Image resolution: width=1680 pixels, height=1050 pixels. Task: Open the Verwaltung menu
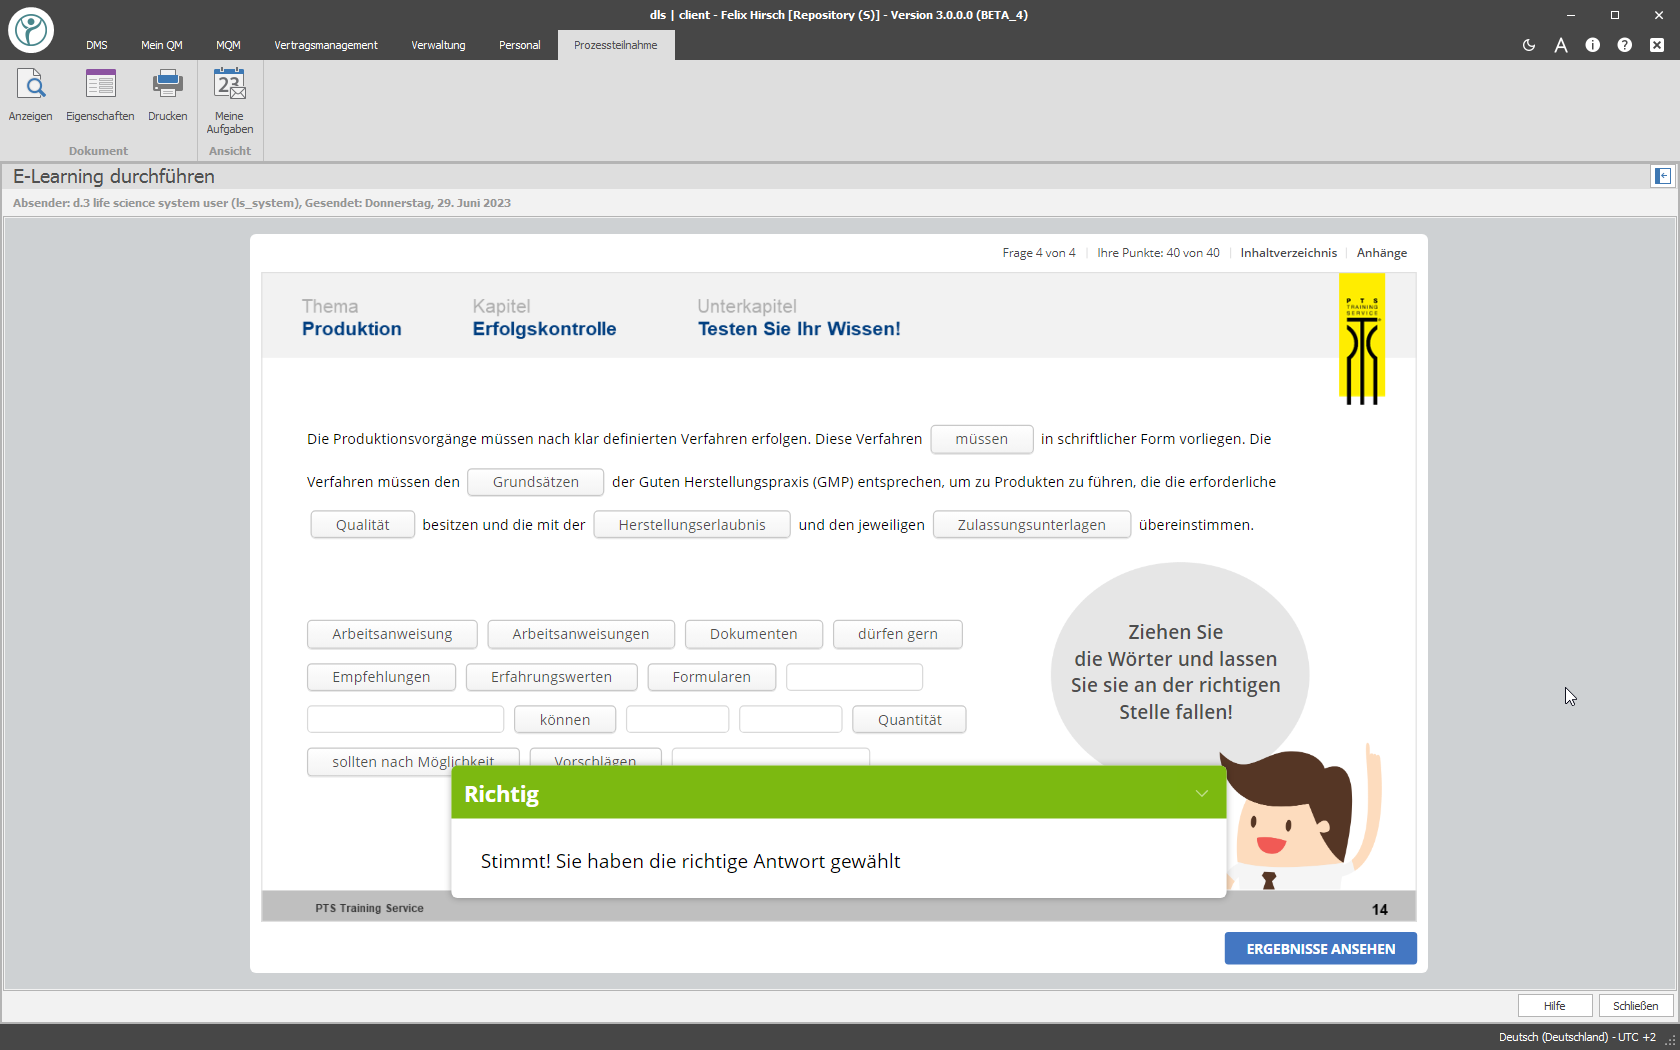pyautogui.click(x=438, y=45)
